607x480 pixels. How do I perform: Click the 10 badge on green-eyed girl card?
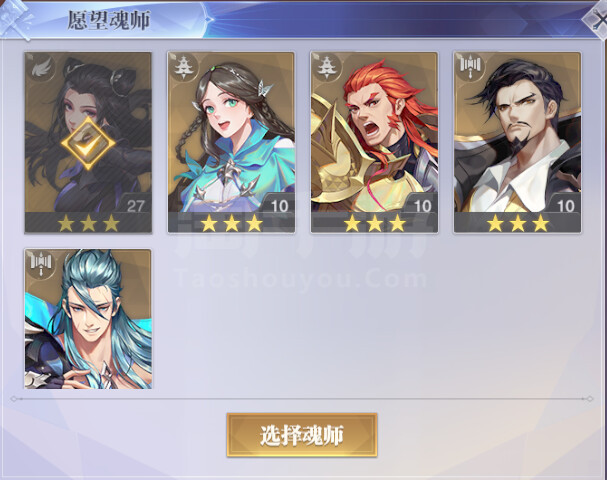pos(279,206)
